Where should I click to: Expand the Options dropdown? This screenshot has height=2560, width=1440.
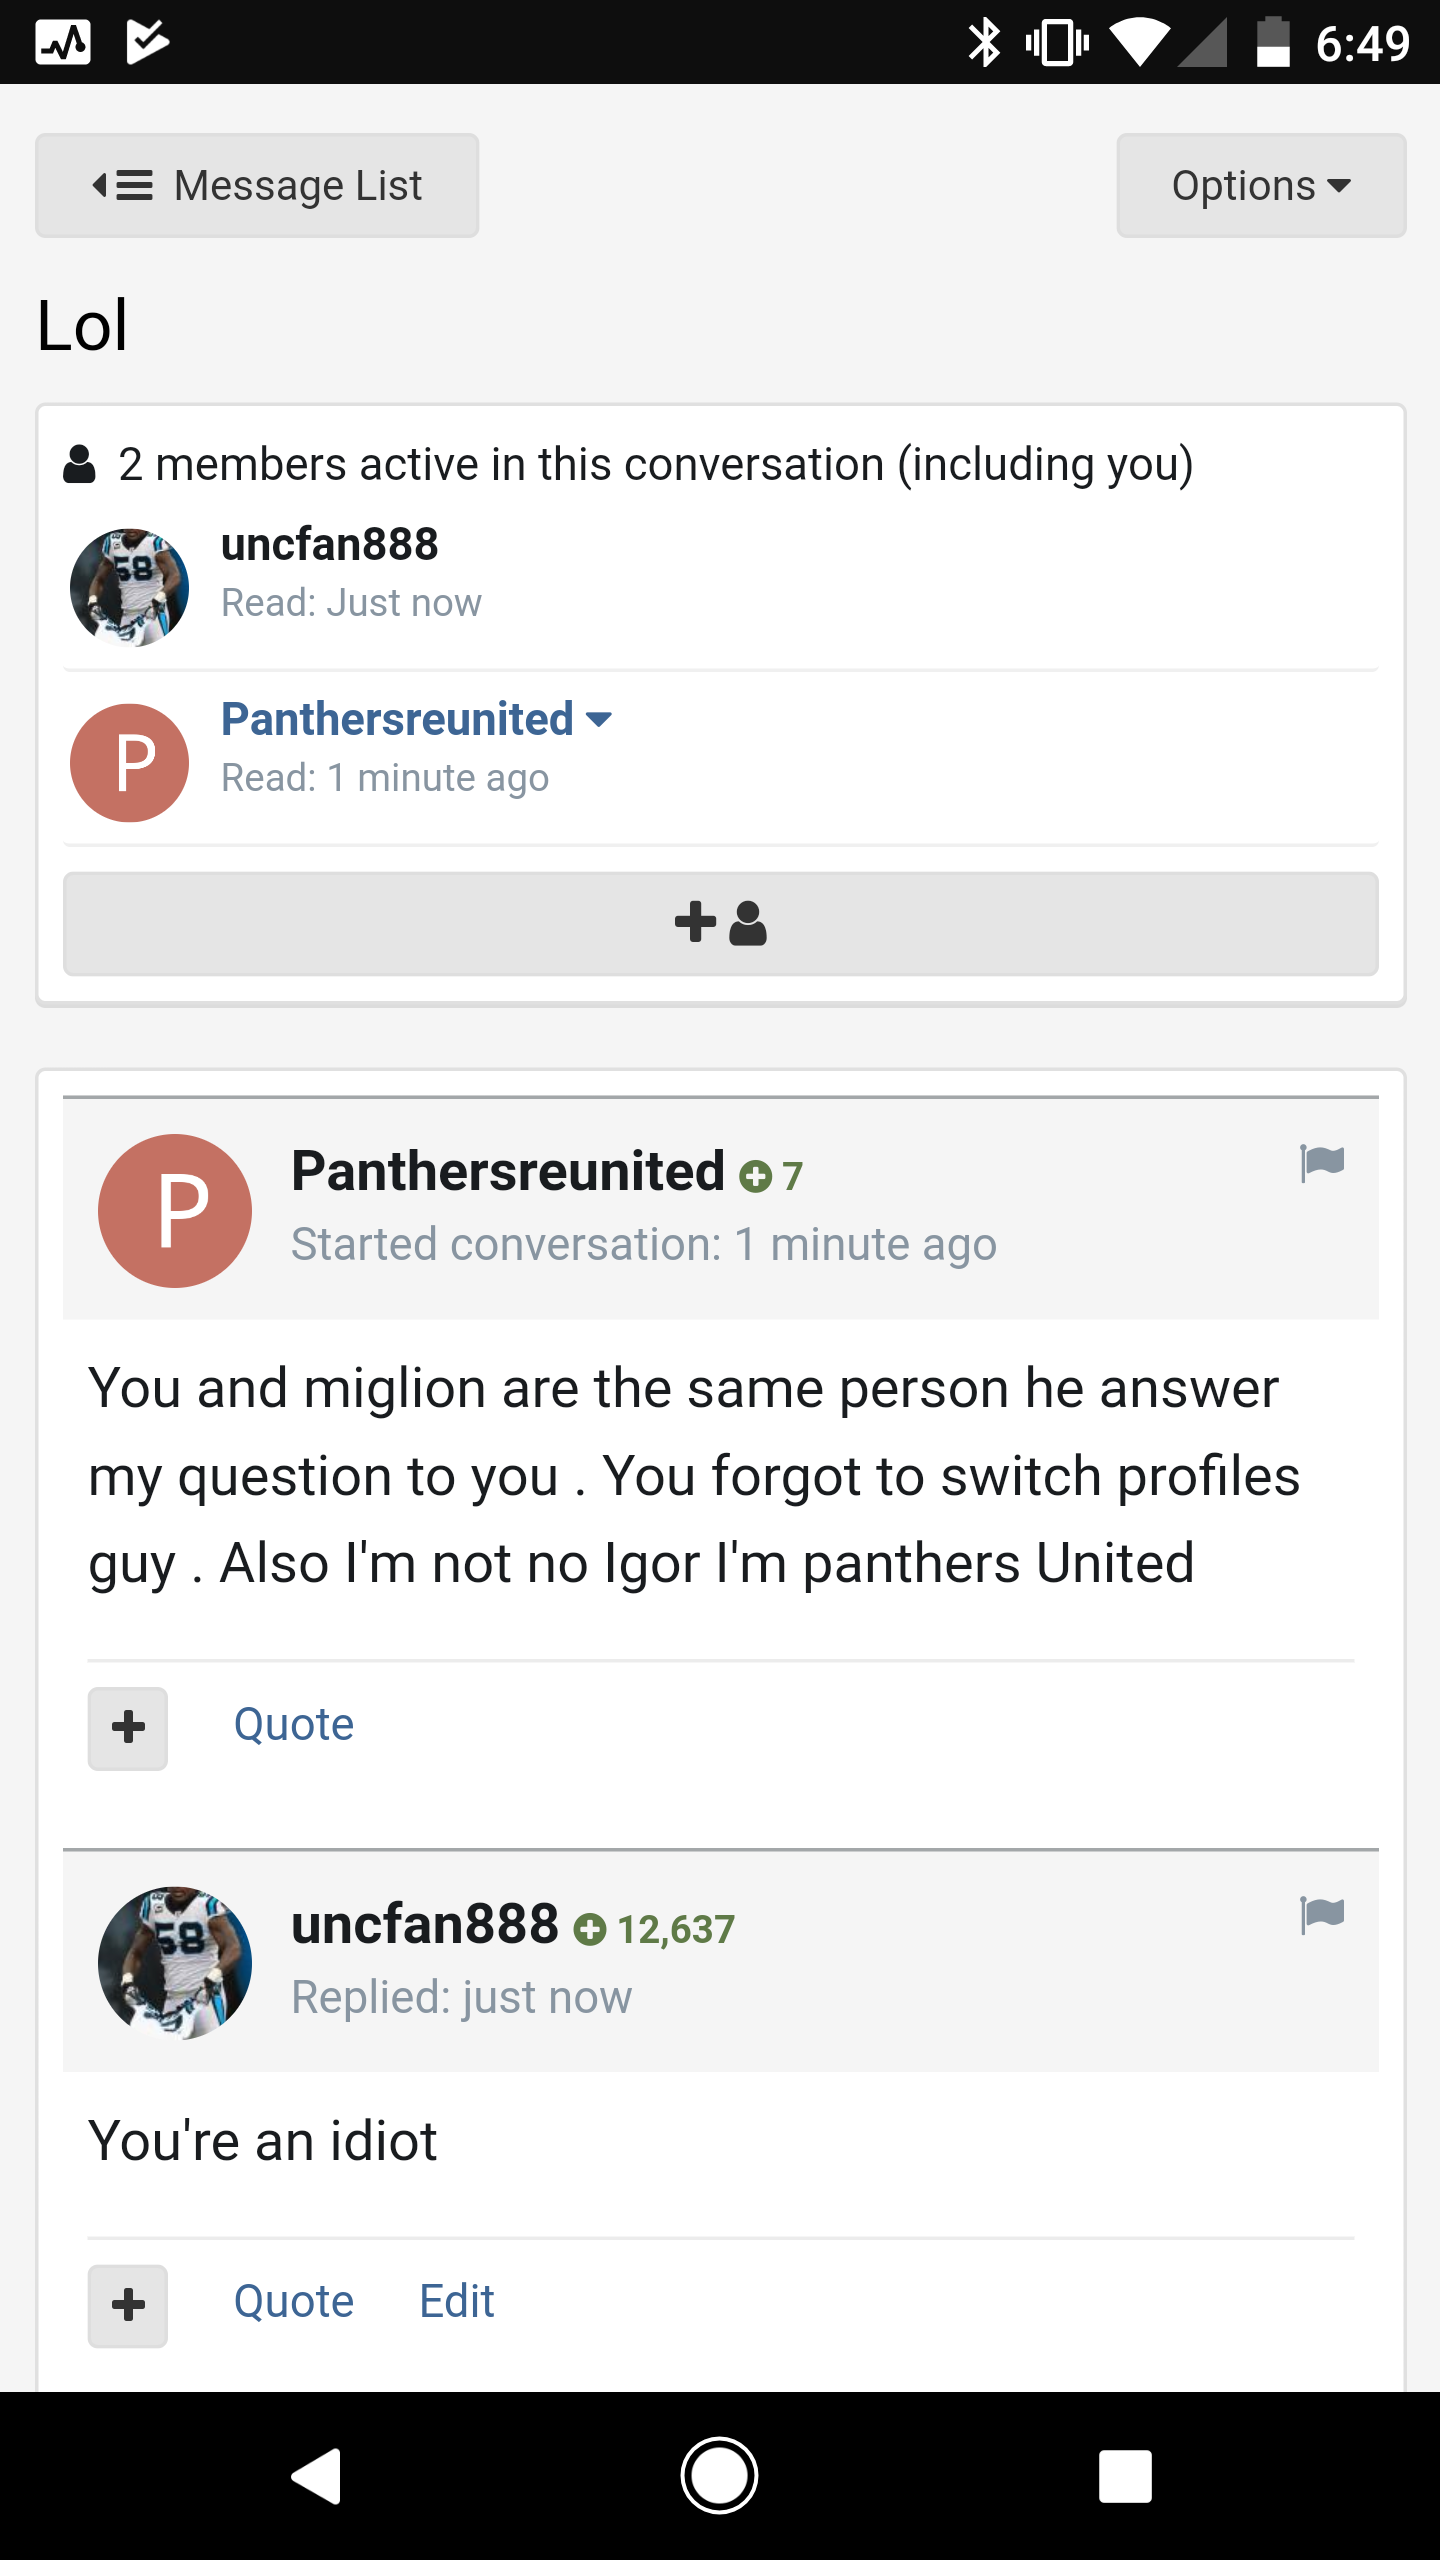point(1261,185)
